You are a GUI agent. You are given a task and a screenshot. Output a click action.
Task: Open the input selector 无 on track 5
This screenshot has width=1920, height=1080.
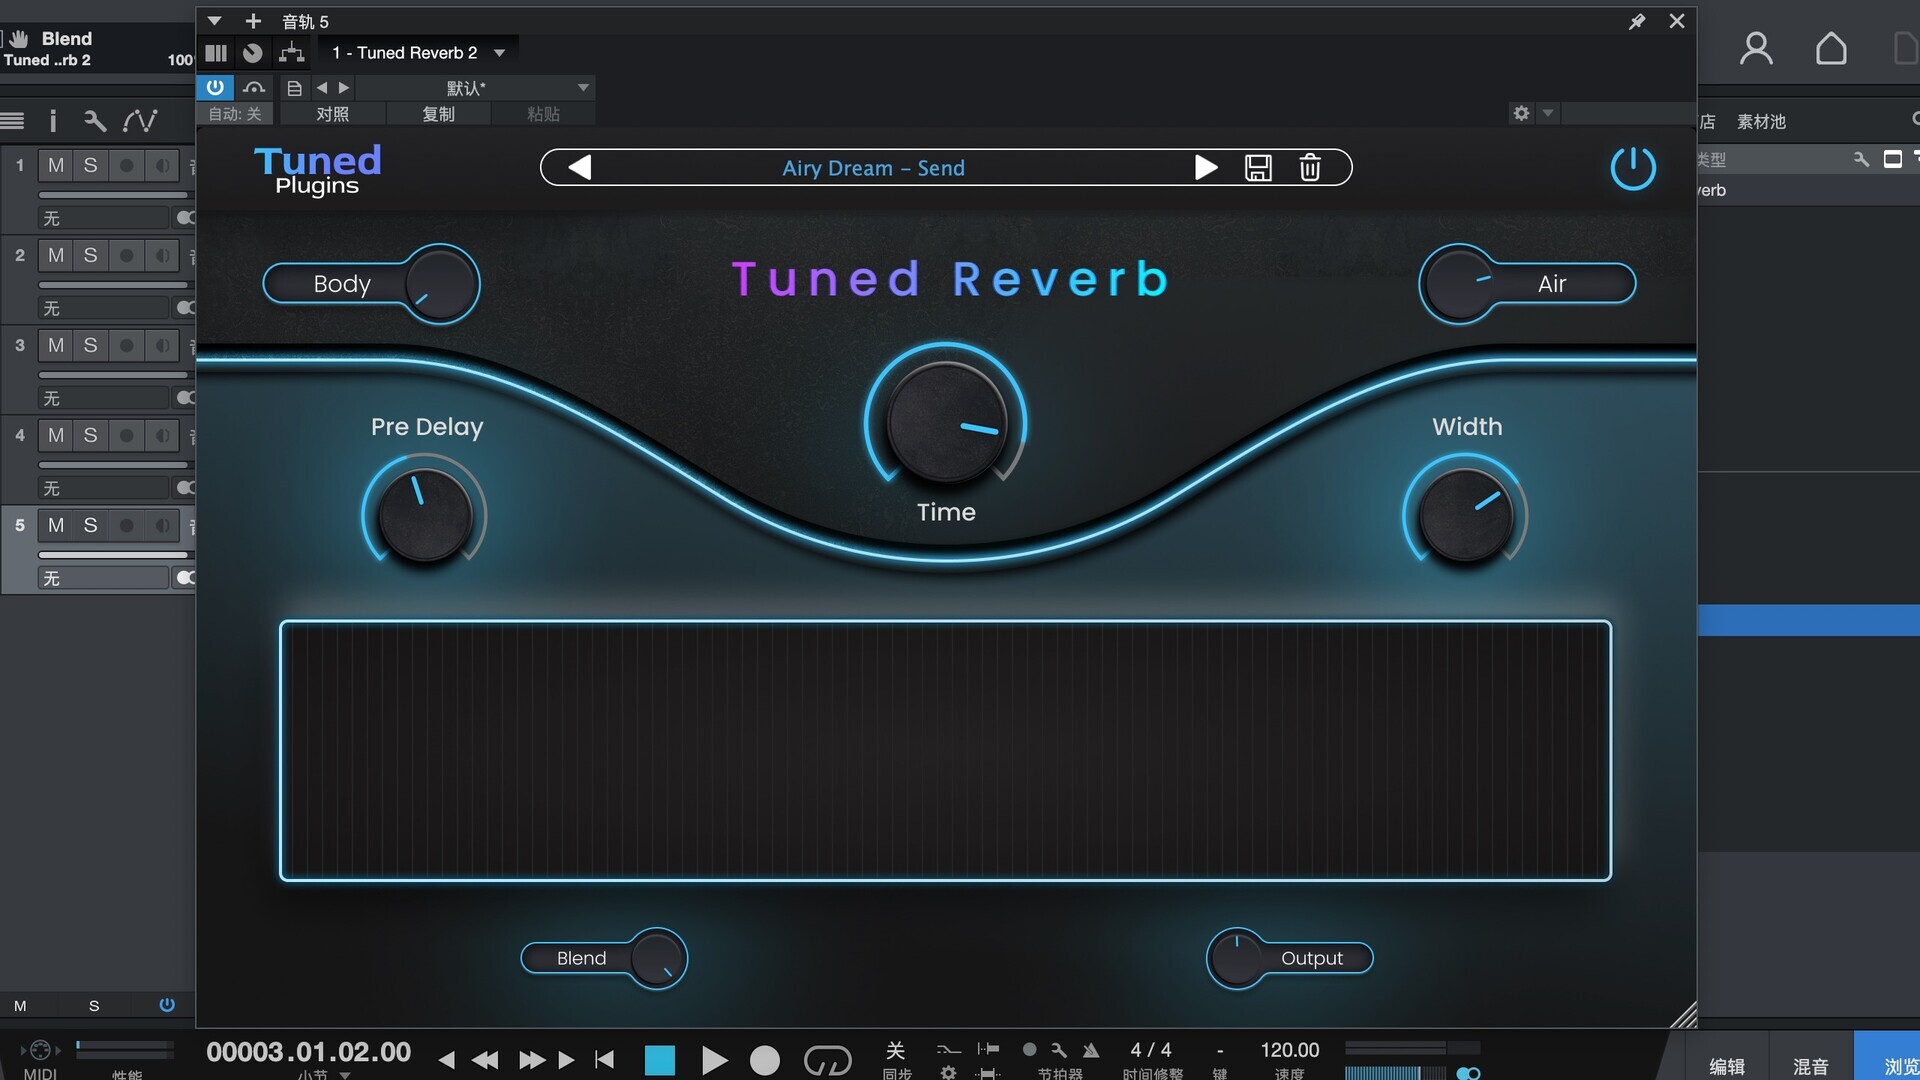104,578
